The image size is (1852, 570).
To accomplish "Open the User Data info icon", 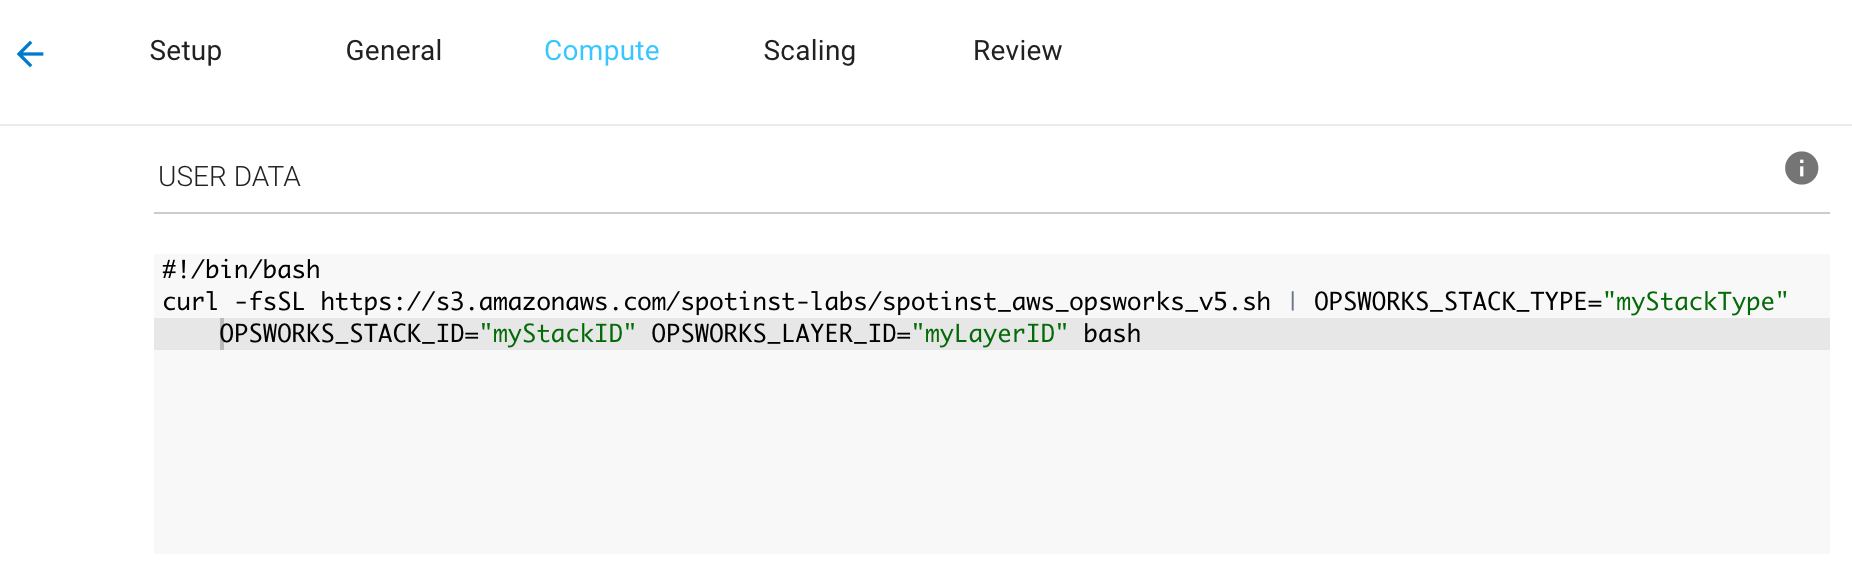I will click(x=1801, y=168).
